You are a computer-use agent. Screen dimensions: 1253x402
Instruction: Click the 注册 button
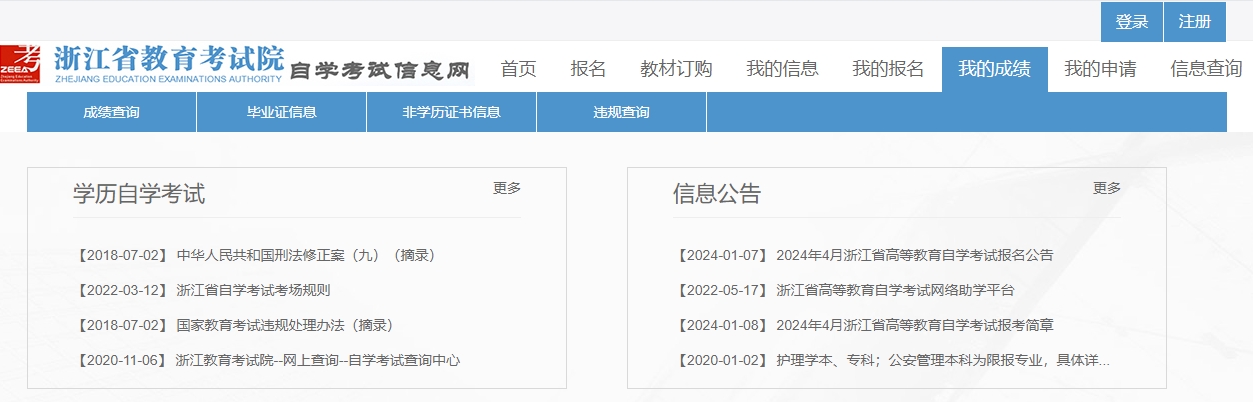click(1195, 22)
